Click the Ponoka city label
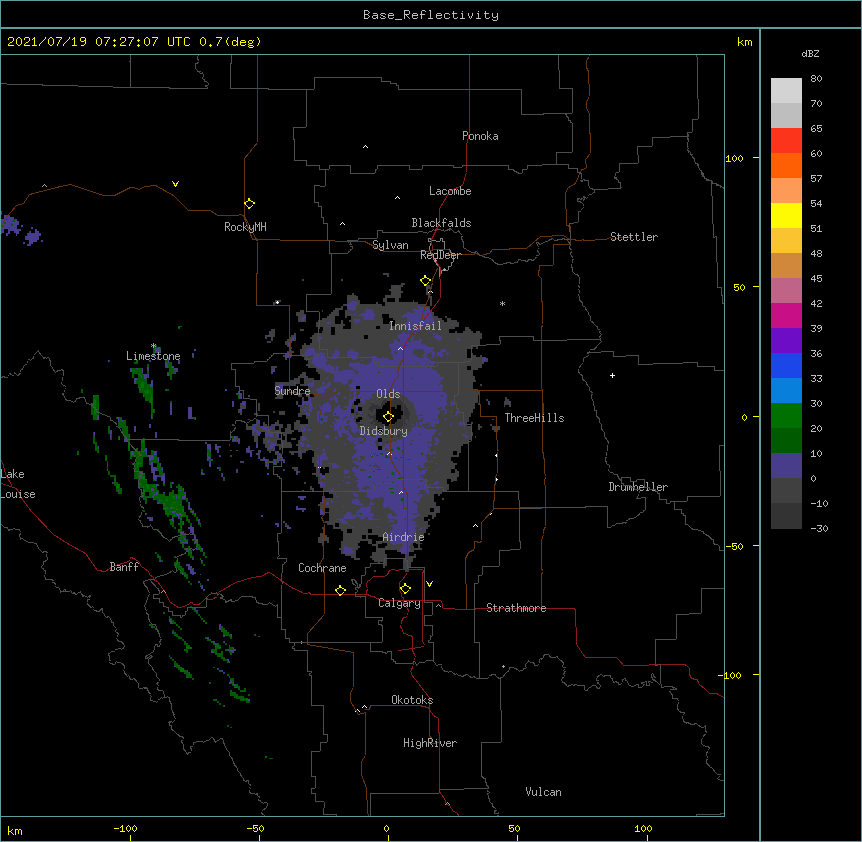The height and width of the screenshot is (842, 862). pyautogui.click(x=480, y=136)
